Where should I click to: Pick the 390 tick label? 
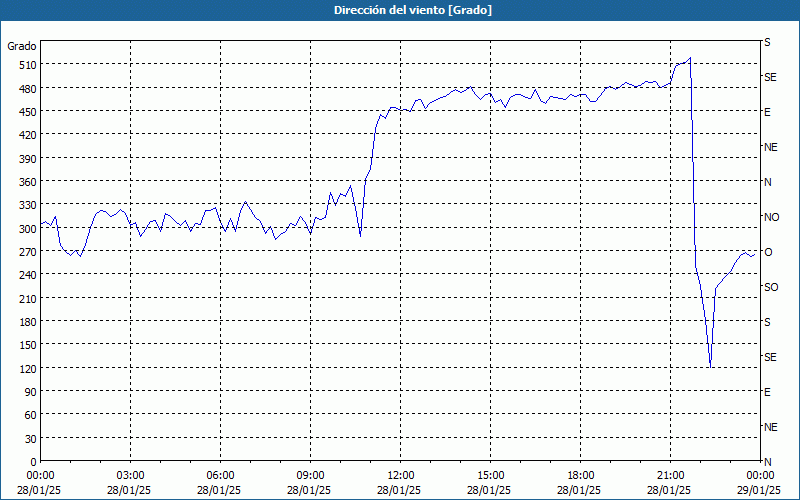pyautogui.click(x=28, y=159)
